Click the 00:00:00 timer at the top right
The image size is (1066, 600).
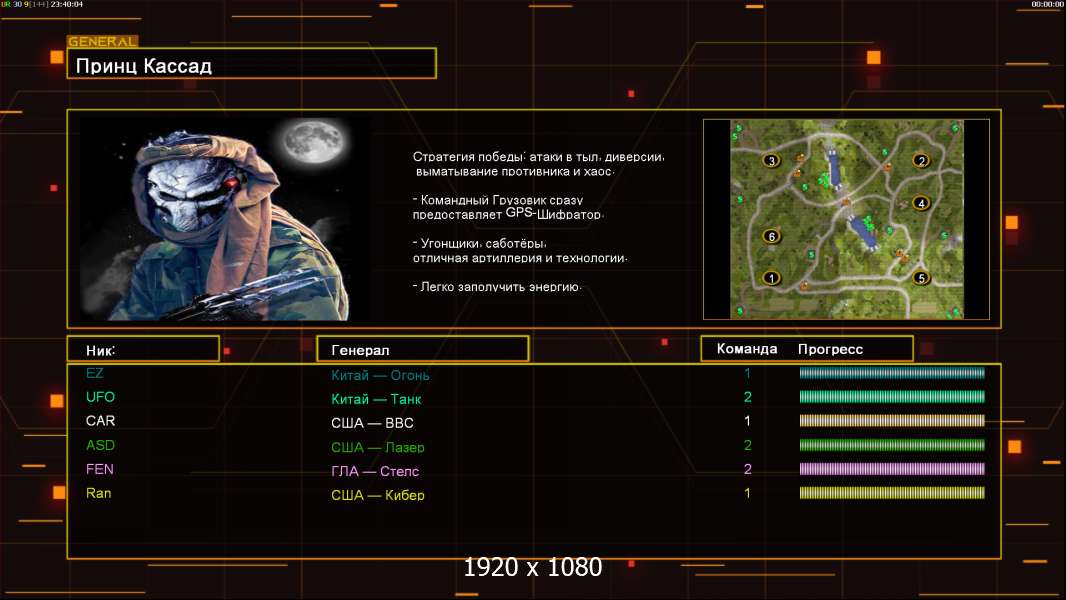point(1047,4)
